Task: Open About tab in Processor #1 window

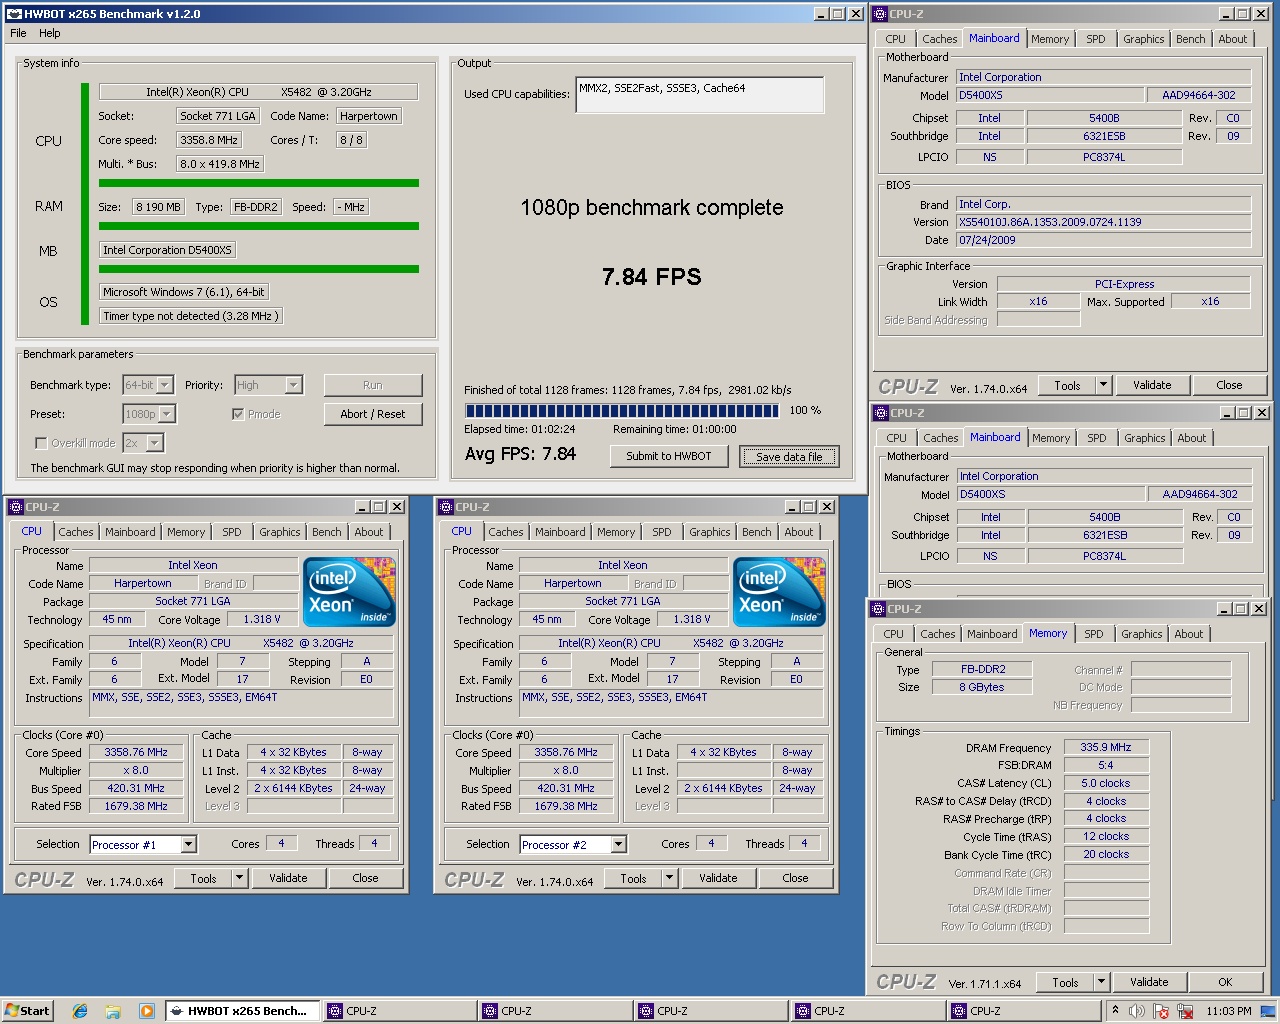Action: click(368, 532)
